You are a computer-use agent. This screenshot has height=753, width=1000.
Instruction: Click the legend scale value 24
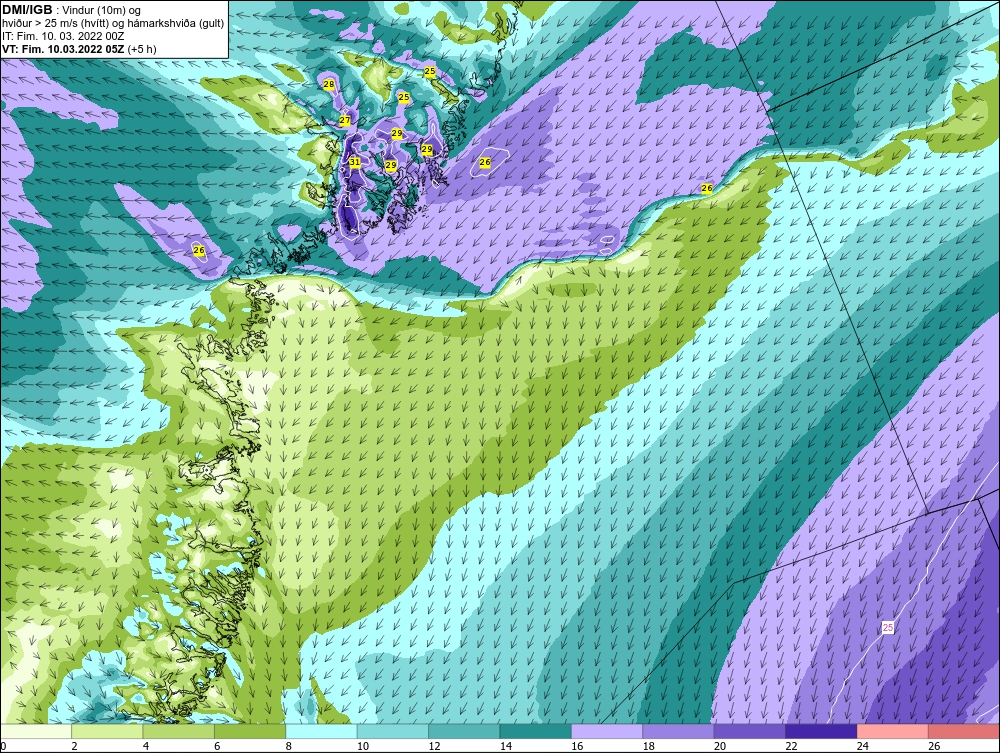863,746
